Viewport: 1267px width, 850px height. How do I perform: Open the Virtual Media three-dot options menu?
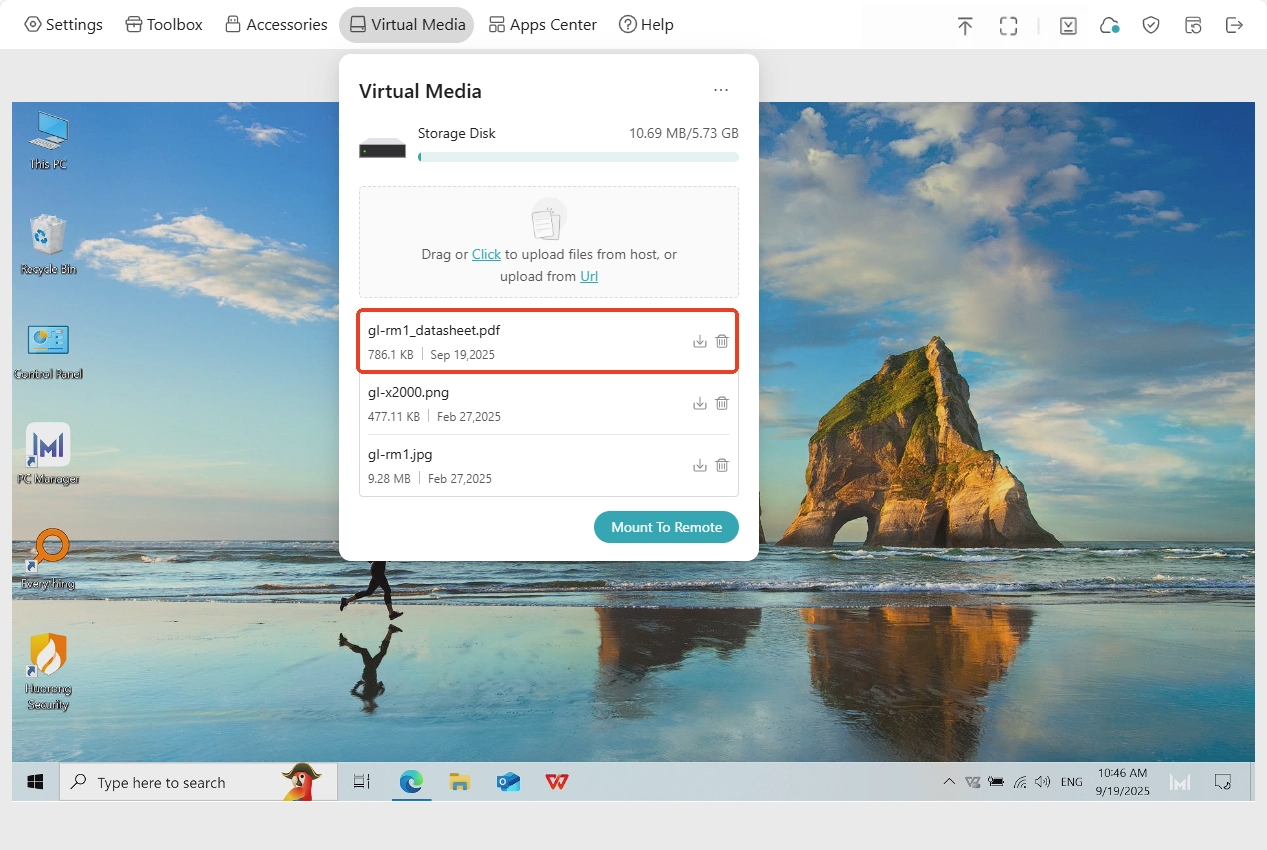click(x=721, y=91)
